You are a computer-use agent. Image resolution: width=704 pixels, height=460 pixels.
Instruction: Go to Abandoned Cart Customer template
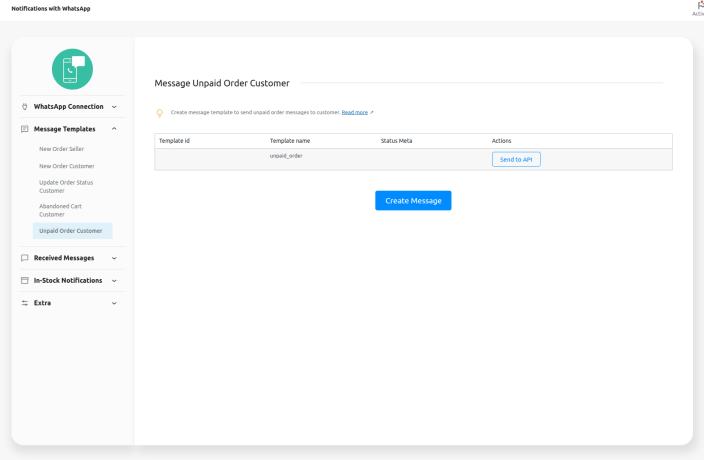[x=61, y=210]
